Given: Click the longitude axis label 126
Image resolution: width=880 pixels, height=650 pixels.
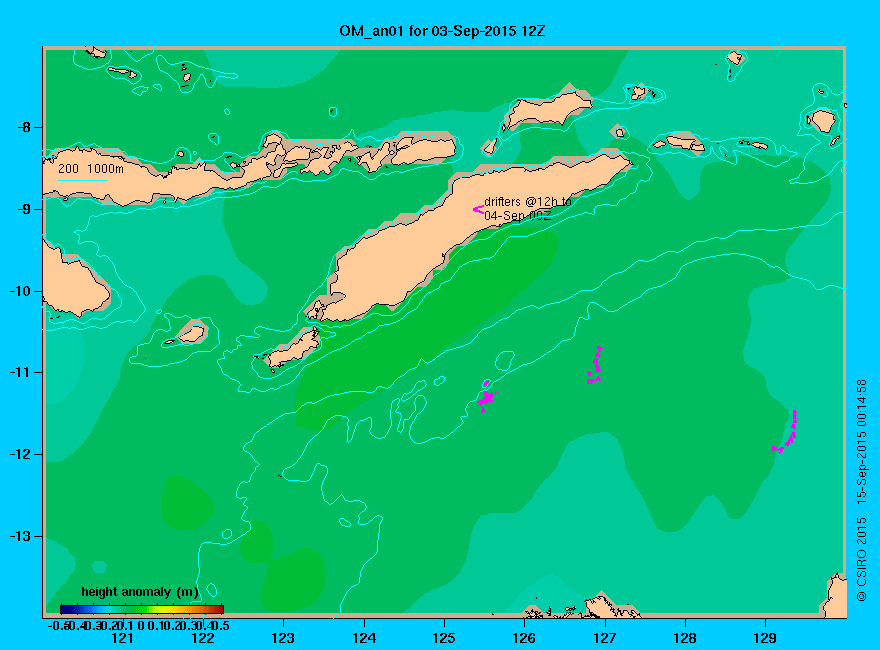Looking at the screenshot, I should click(524, 638).
